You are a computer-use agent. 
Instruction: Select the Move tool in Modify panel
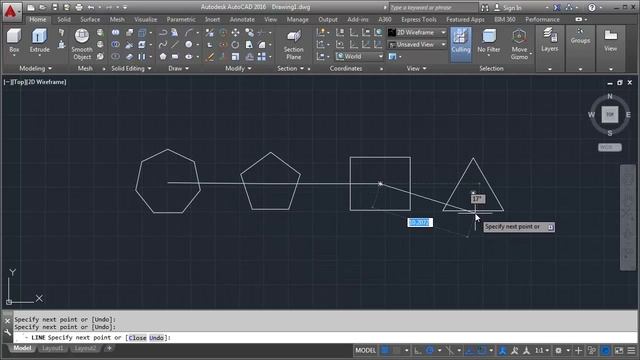point(236,32)
